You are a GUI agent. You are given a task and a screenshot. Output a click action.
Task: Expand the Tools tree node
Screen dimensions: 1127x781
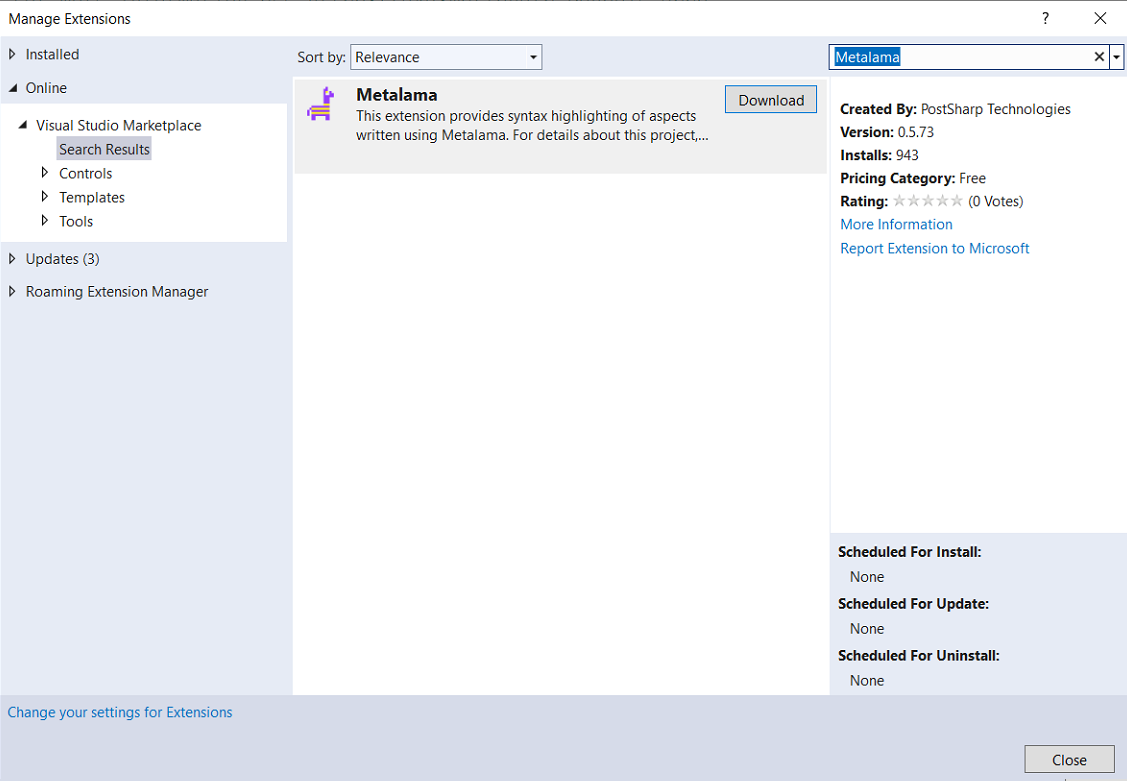pyautogui.click(x=45, y=221)
